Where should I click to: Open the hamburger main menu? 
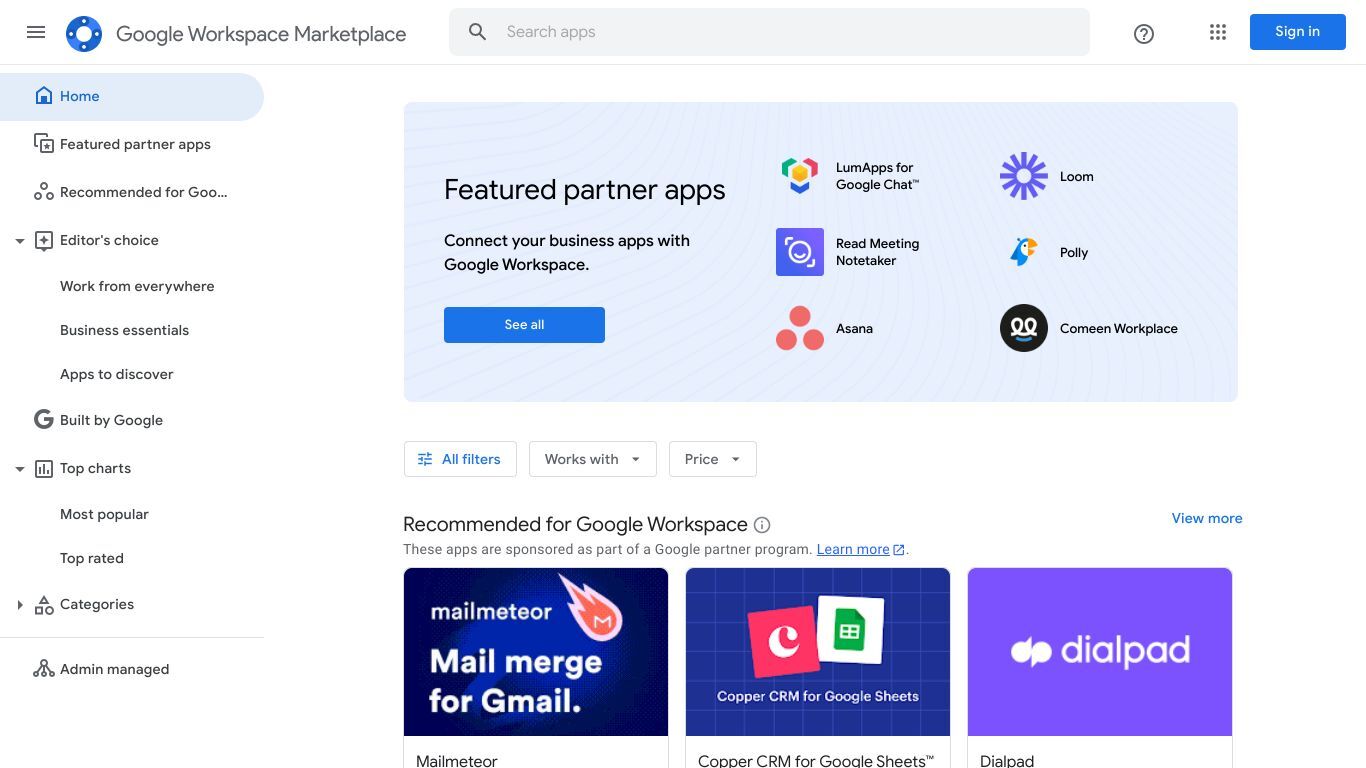pos(36,32)
